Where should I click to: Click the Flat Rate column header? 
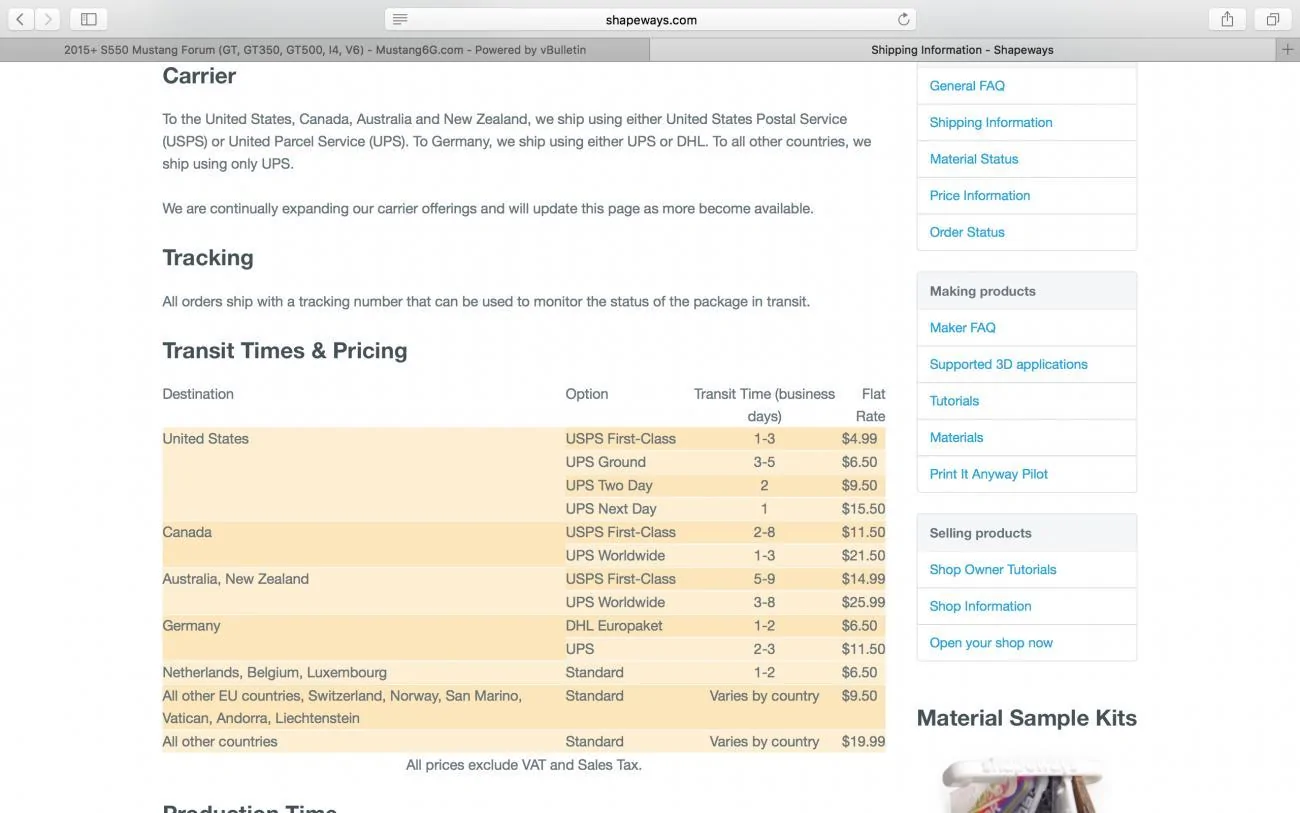pyautogui.click(x=870, y=405)
